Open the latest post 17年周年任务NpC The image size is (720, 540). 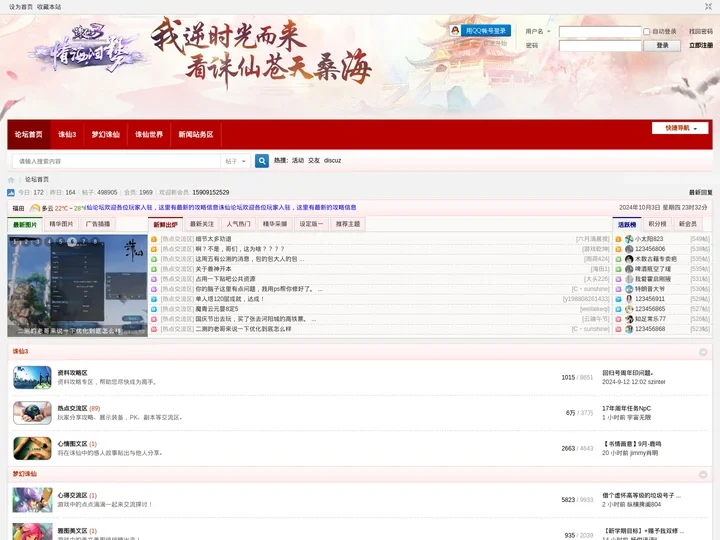point(626,408)
